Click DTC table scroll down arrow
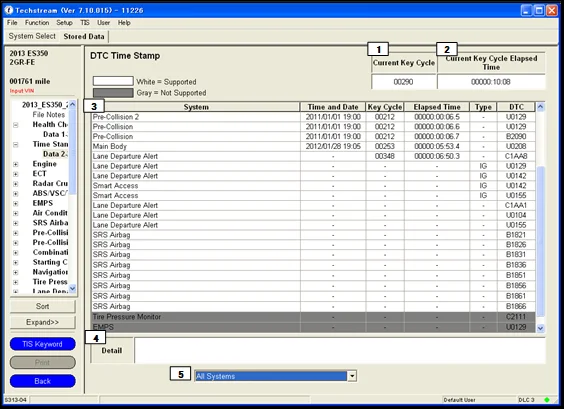 click(540, 328)
